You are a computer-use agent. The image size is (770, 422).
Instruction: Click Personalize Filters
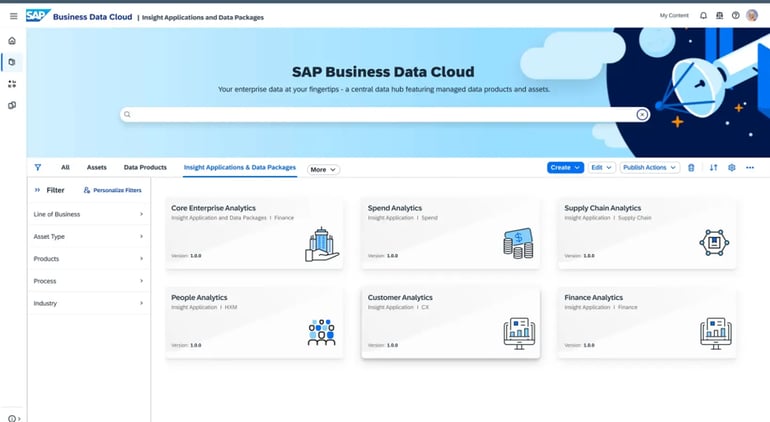(112, 190)
